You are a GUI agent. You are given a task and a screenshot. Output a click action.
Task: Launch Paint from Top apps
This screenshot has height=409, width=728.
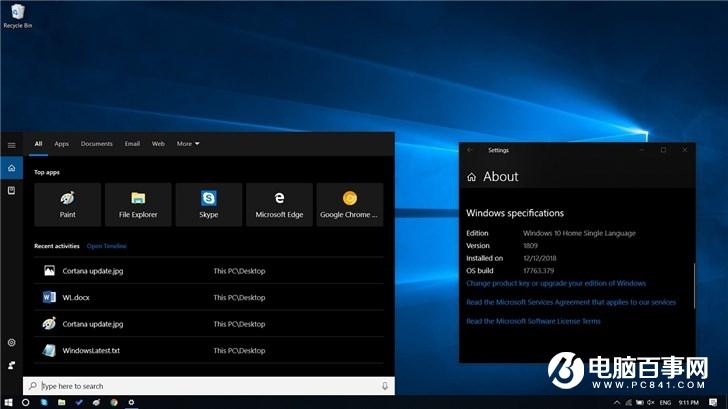67,205
